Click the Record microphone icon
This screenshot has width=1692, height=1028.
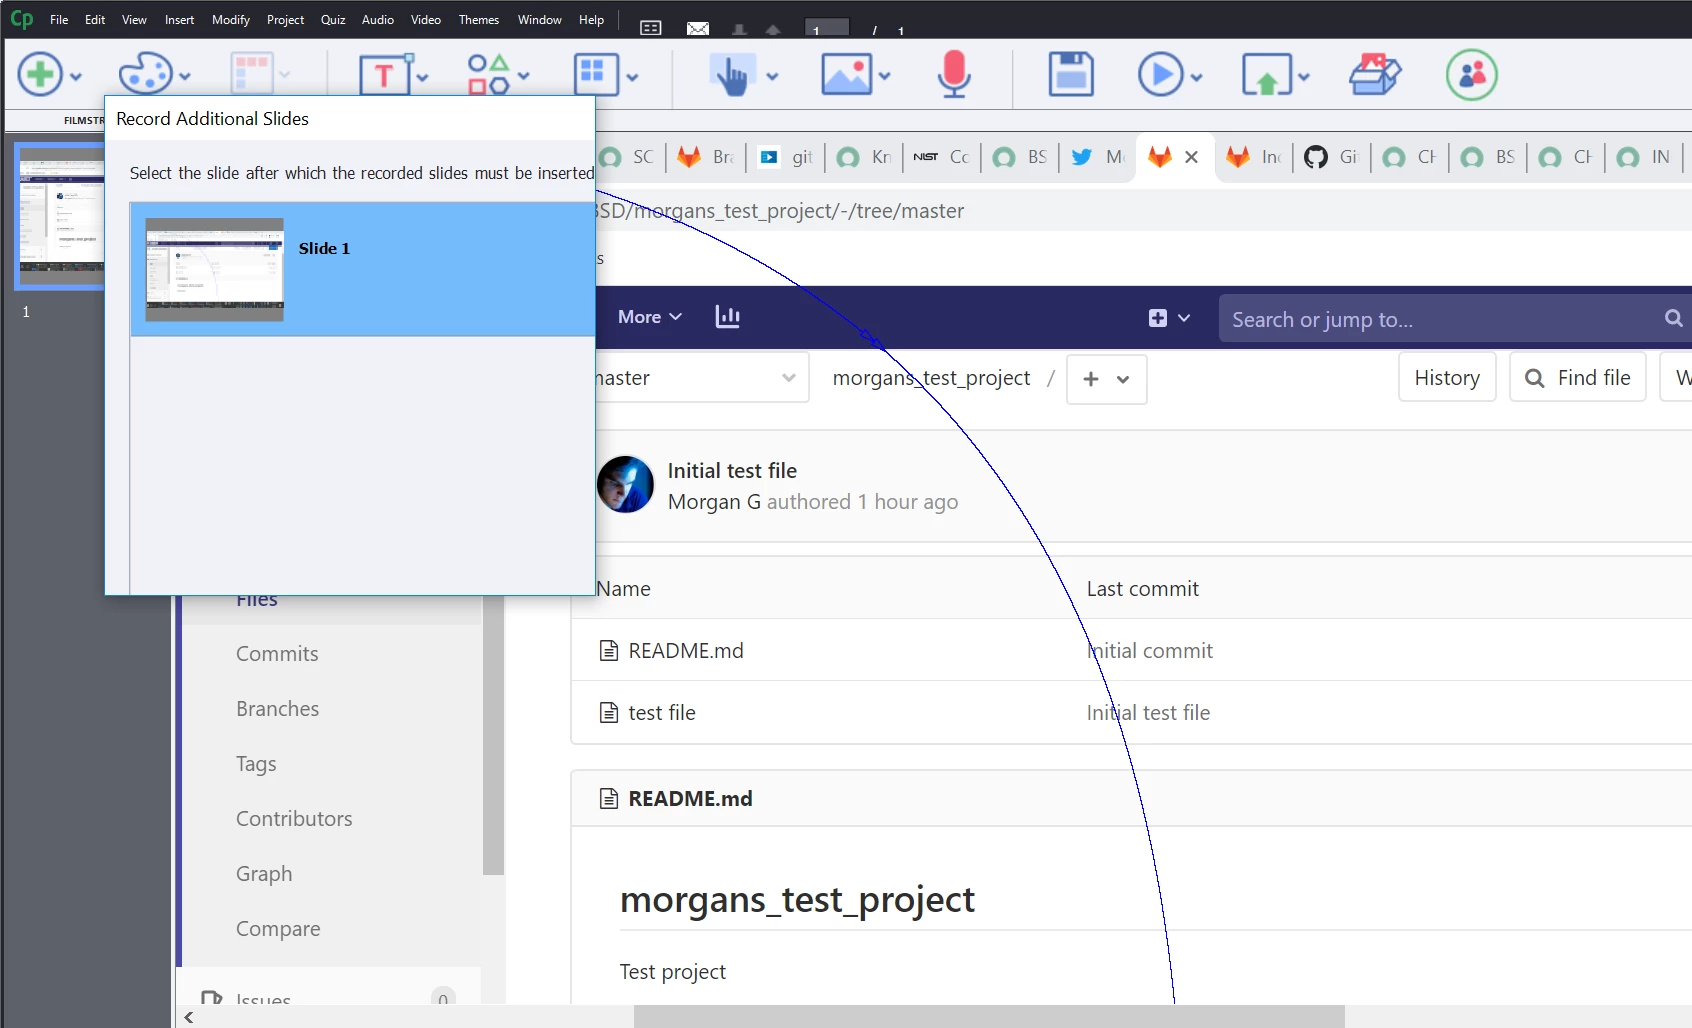click(954, 75)
